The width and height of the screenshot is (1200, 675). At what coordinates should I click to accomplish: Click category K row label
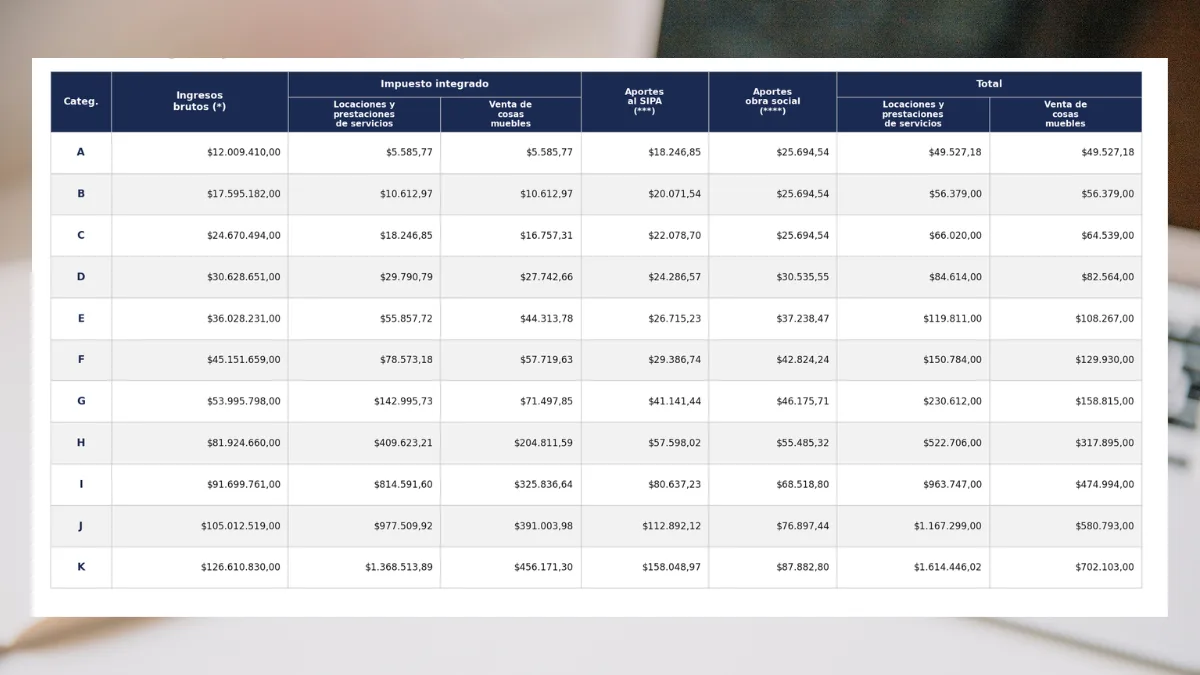point(81,567)
